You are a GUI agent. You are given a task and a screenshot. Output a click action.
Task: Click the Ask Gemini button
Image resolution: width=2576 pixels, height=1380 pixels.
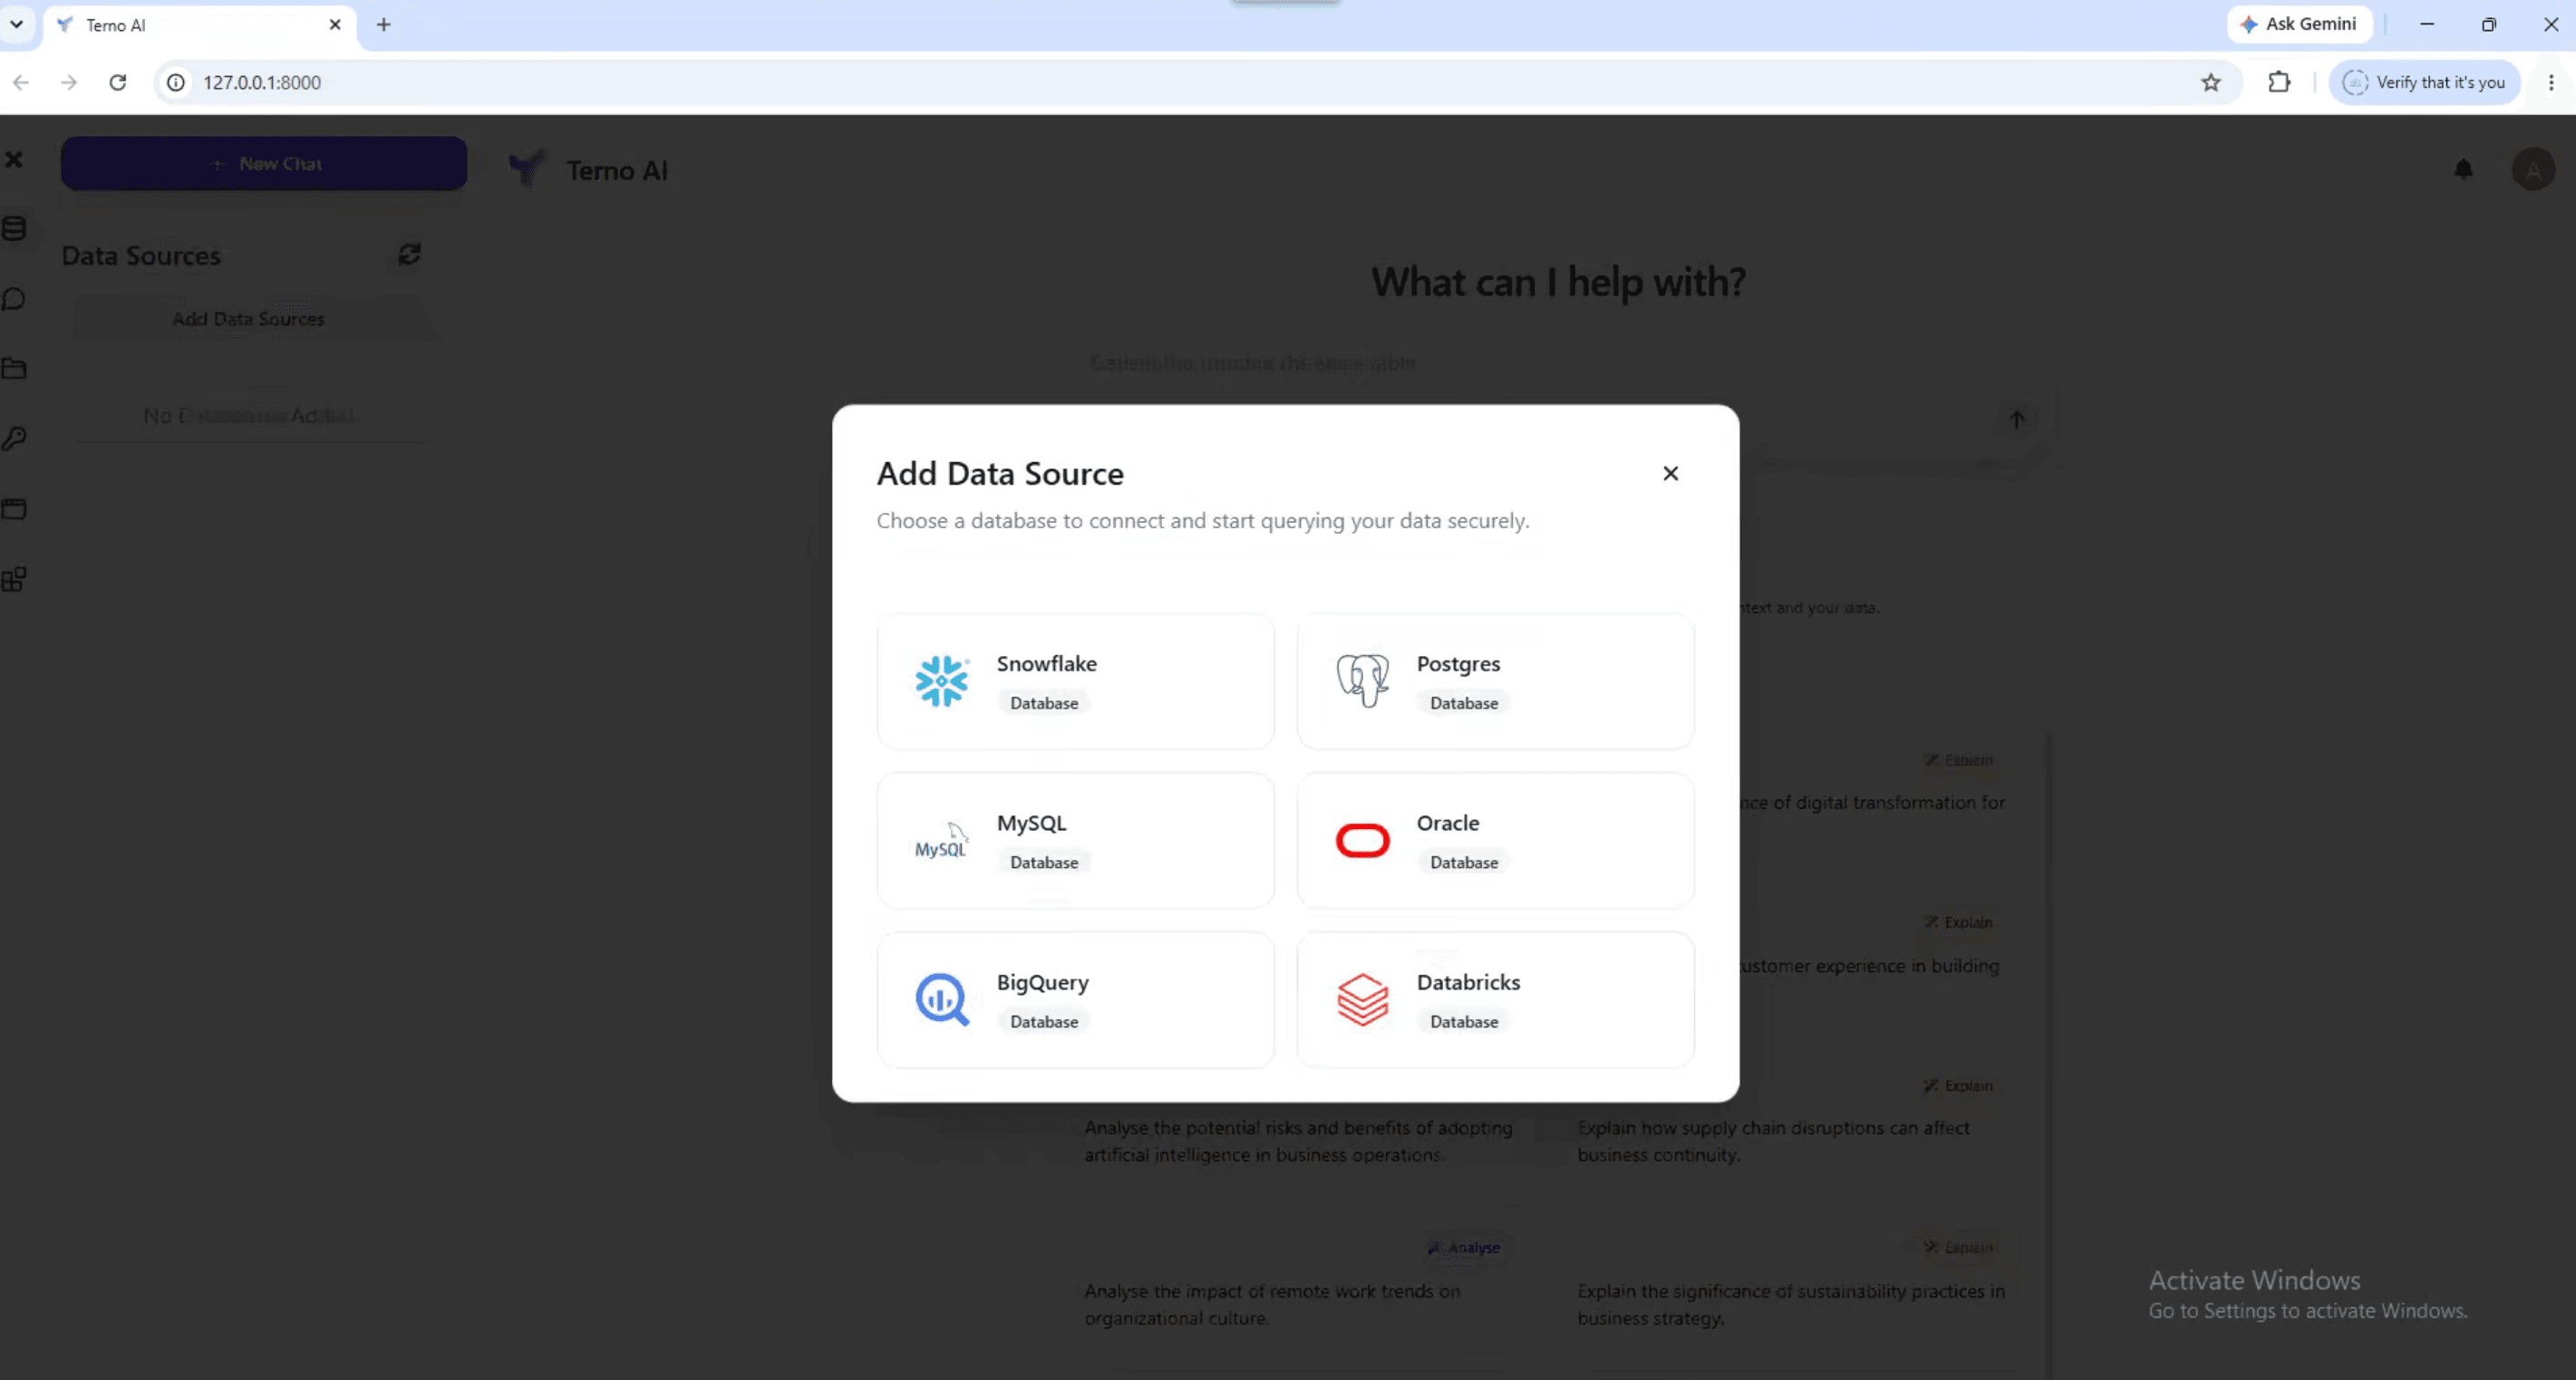pyautogui.click(x=2299, y=24)
